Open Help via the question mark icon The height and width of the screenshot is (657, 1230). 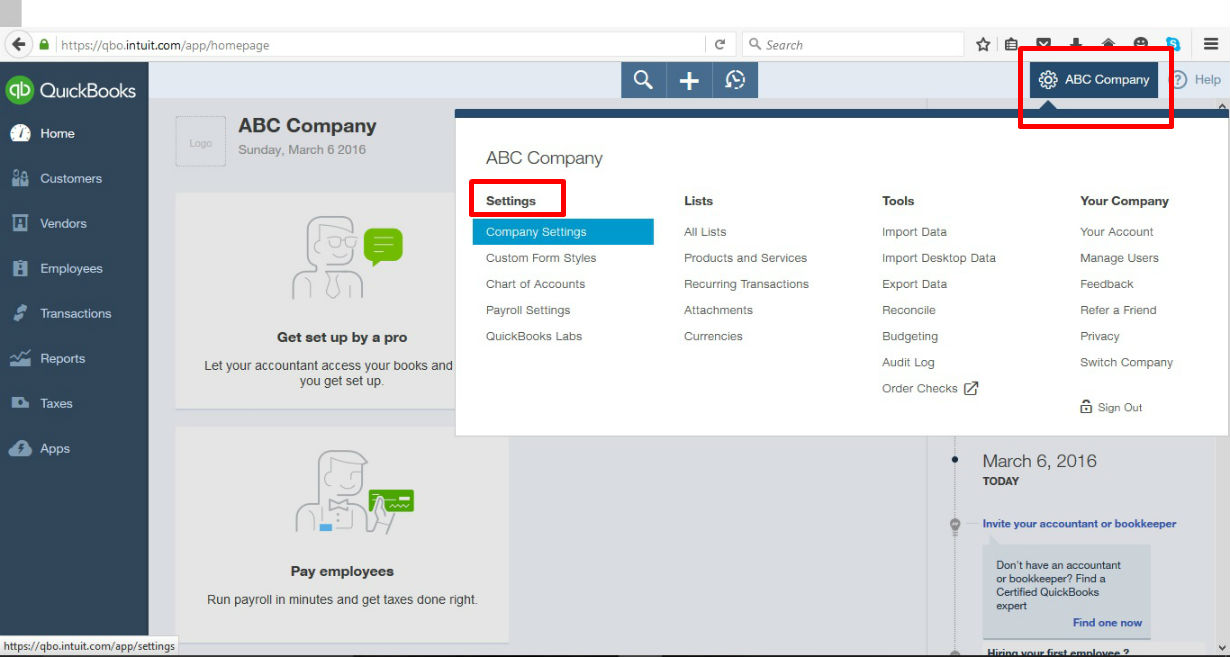click(x=1179, y=80)
